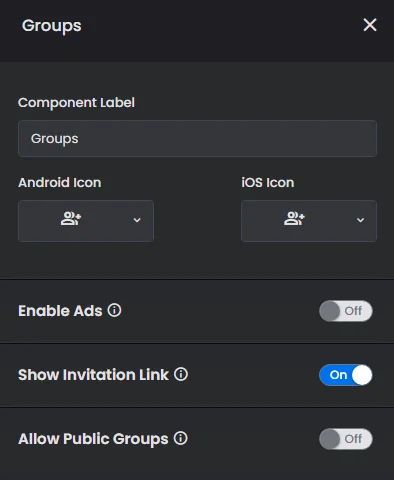Click the Component Label heading
Screen dimensions: 394x480
76,103
